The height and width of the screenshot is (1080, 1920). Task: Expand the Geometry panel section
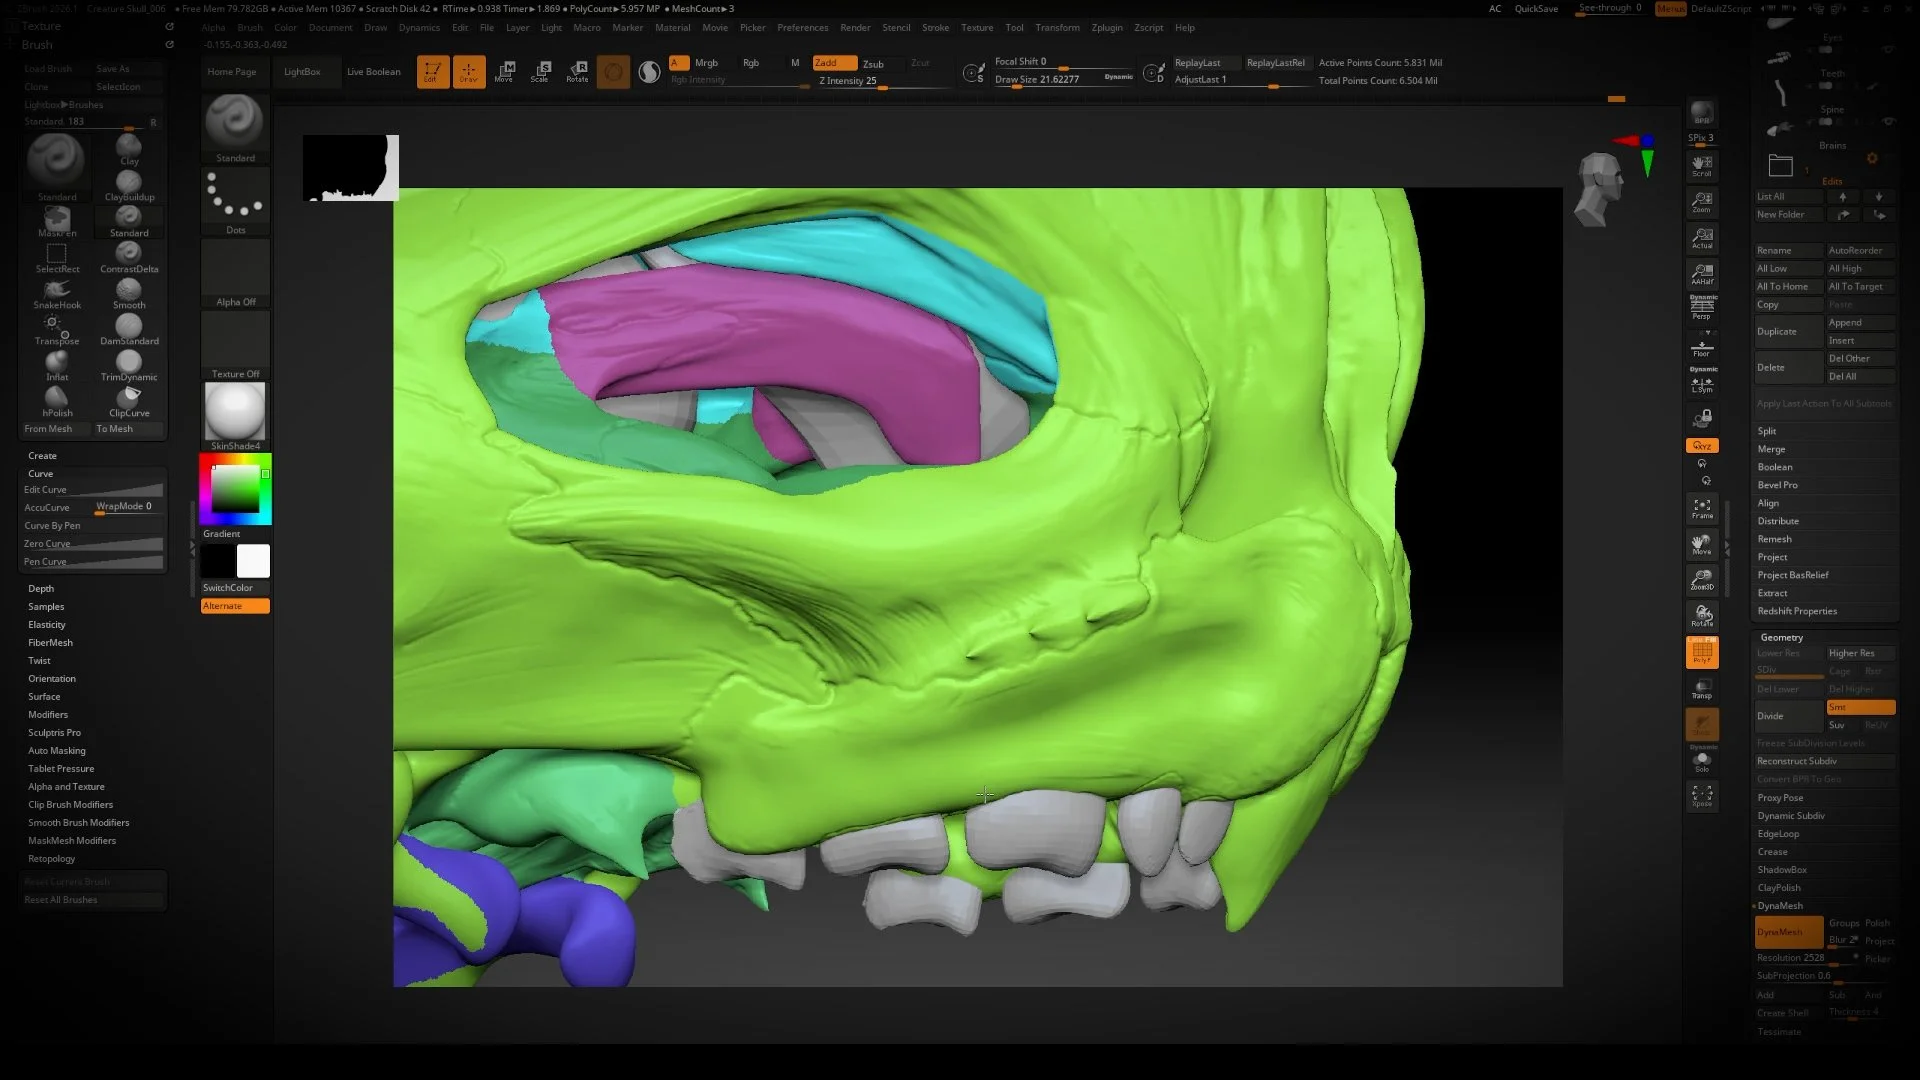pos(1781,637)
